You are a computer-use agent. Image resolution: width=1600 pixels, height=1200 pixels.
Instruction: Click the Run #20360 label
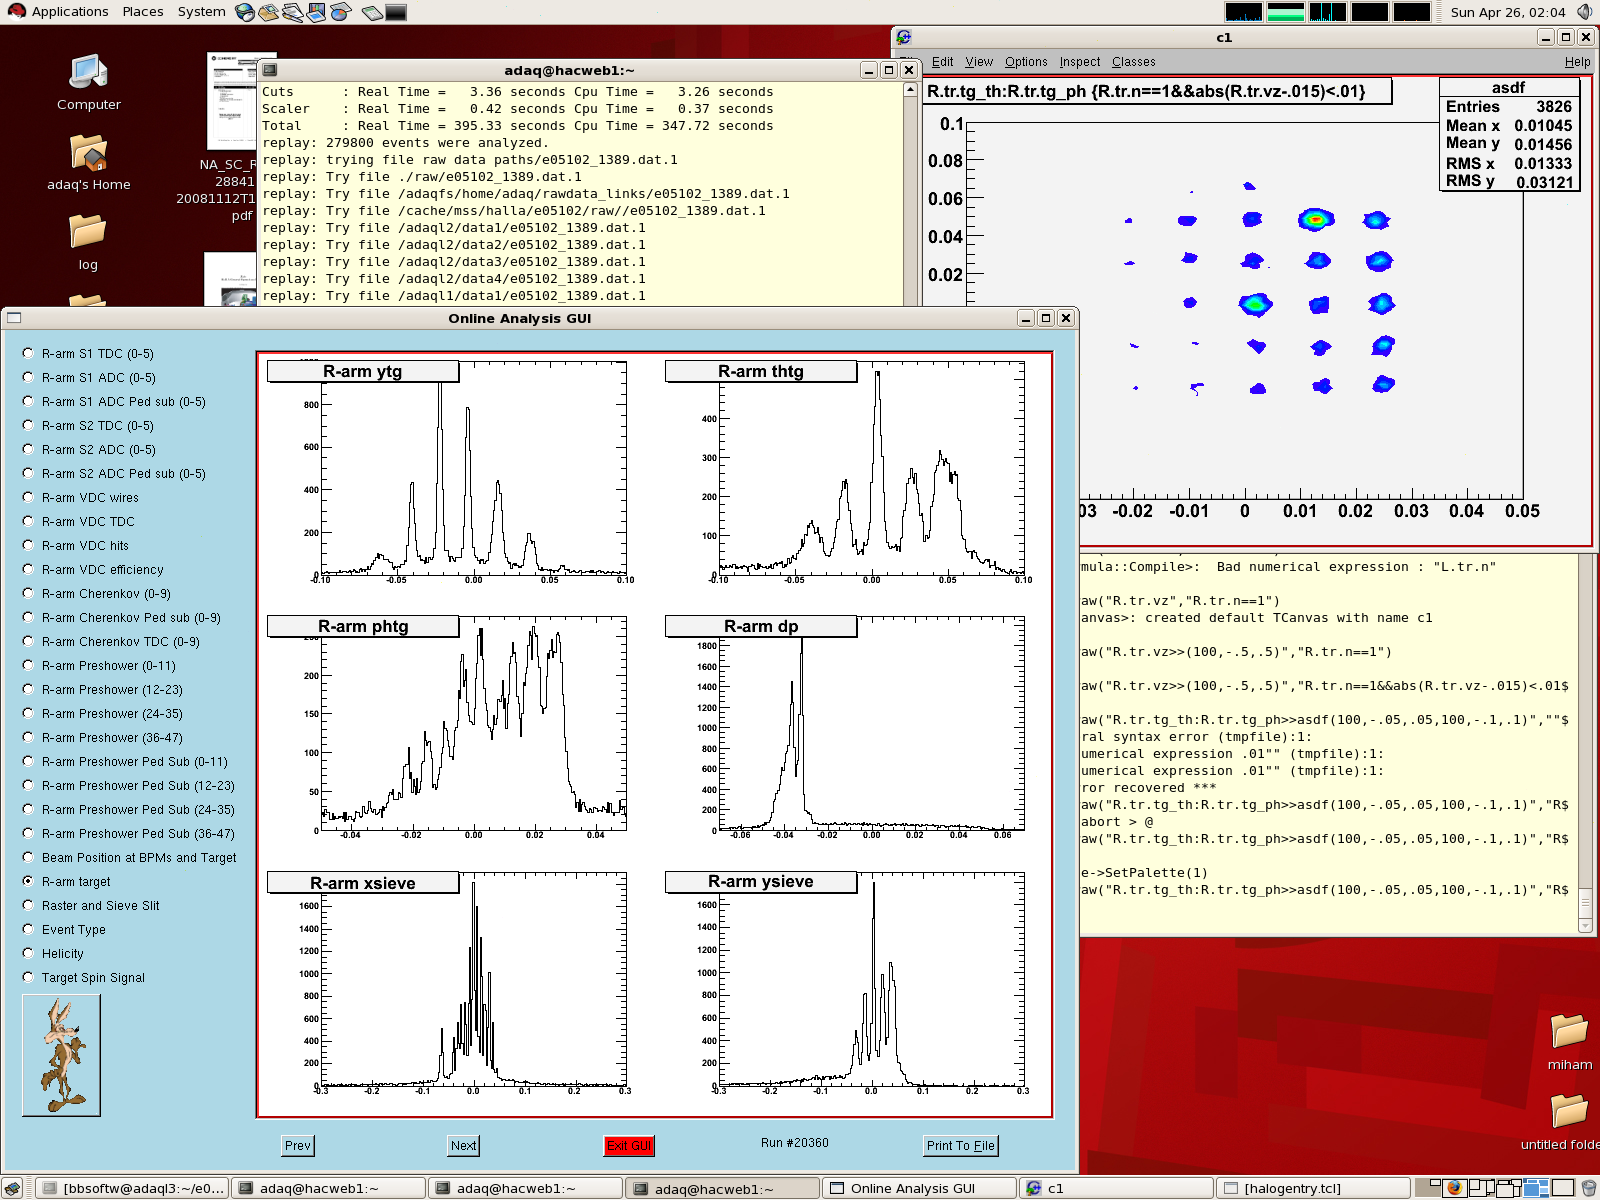tap(795, 1143)
